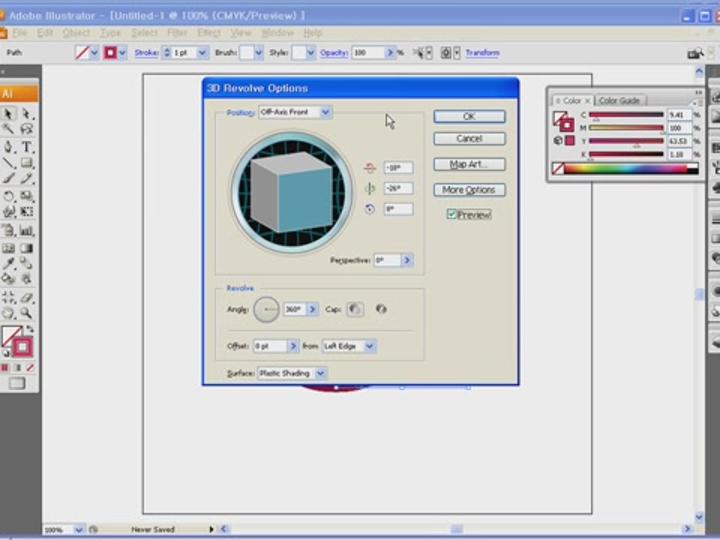Select the Eyedropper tool
This screenshot has width=720, height=540.
(x=8, y=263)
